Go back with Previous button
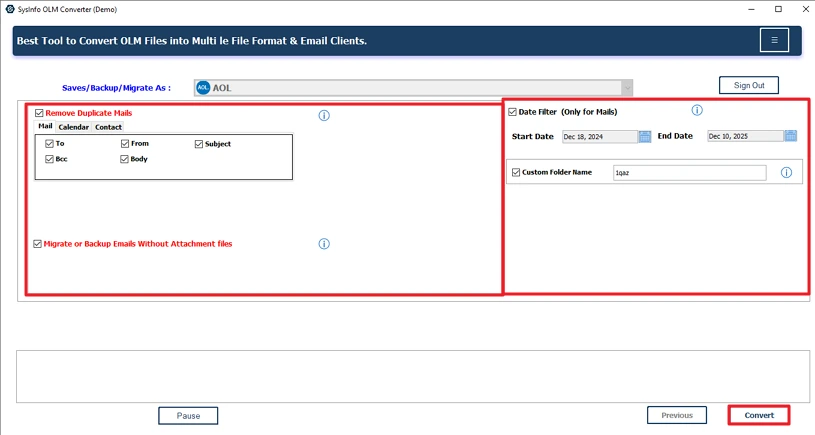The width and height of the screenshot is (815, 435). pos(677,415)
